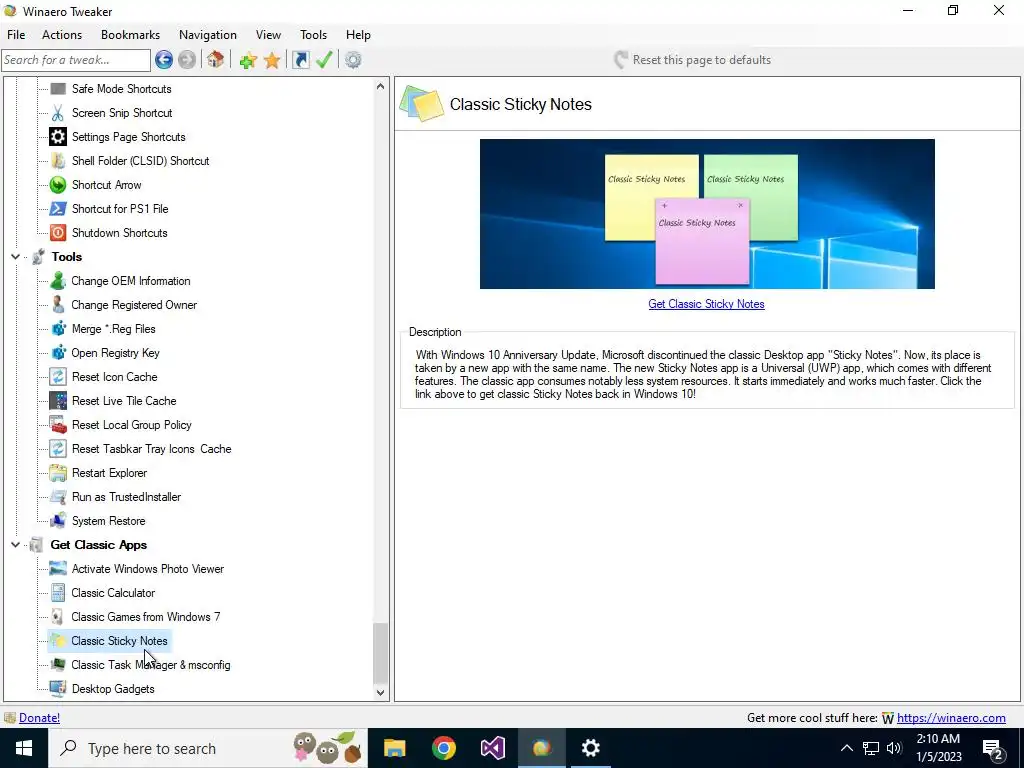
Task: Open the Help menu
Action: 358,35
